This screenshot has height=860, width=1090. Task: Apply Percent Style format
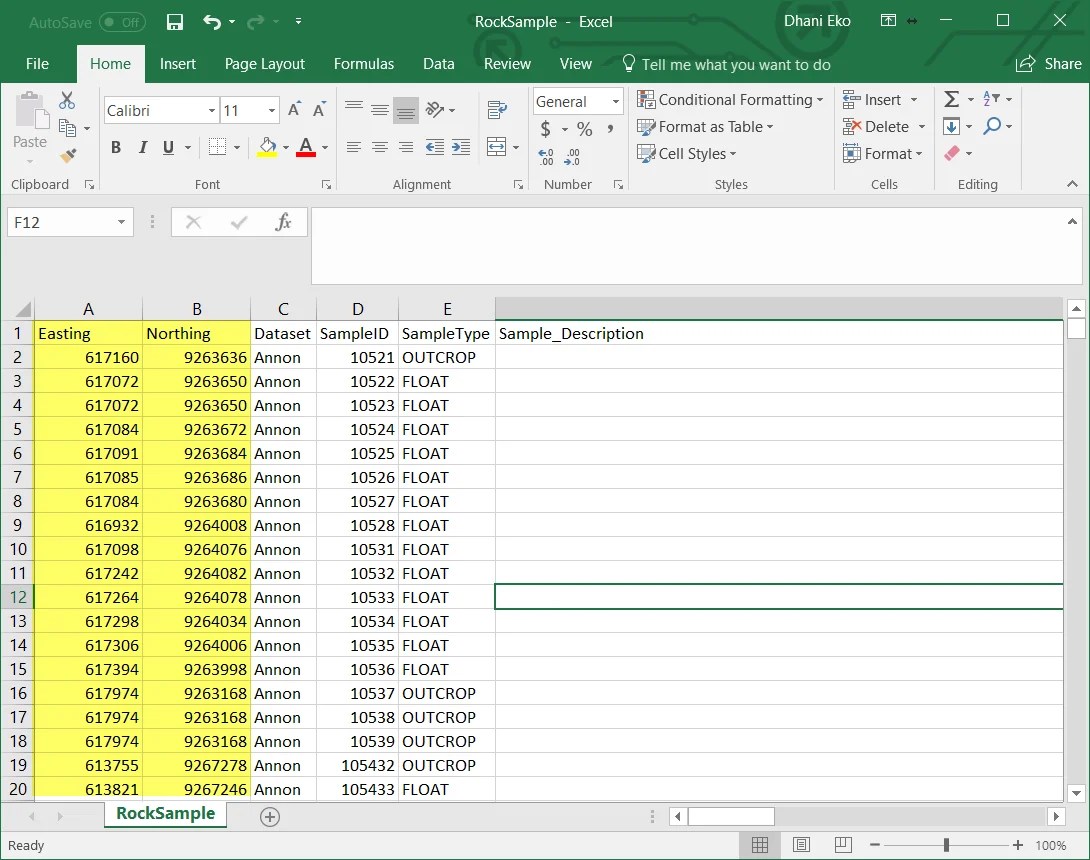pyautogui.click(x=585, y=129)
